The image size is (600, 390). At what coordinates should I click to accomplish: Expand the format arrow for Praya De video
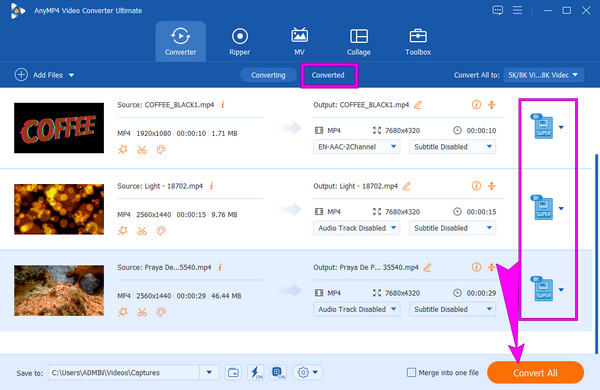click(561, 290)
